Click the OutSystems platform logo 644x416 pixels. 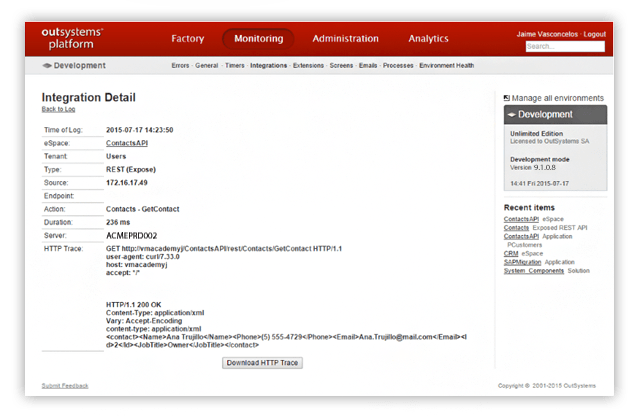pos(72,38)
